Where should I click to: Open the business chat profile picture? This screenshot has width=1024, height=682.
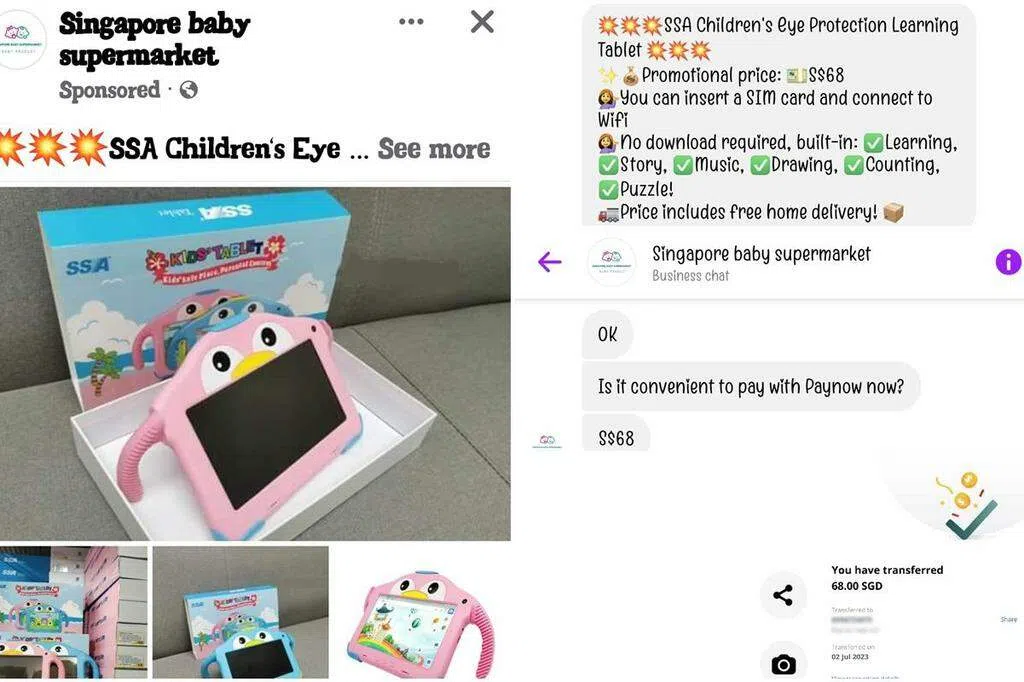tap(611, 262)
